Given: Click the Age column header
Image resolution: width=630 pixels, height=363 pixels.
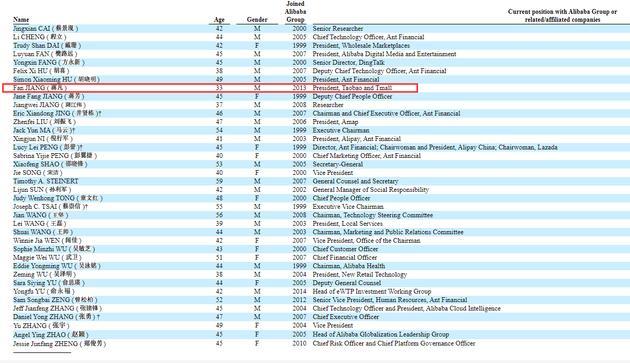Looking at the screenshot, I should [x=219, y=19].
